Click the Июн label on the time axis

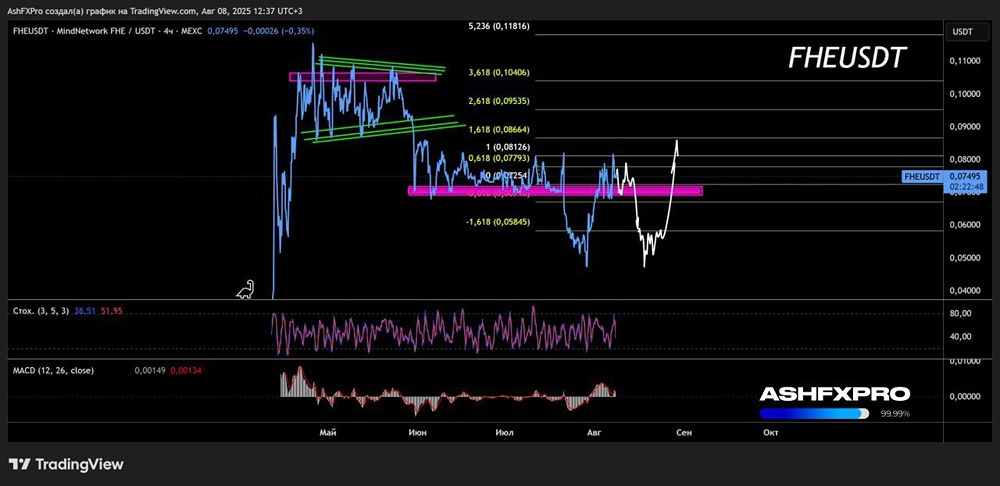[x=417, y=432]
